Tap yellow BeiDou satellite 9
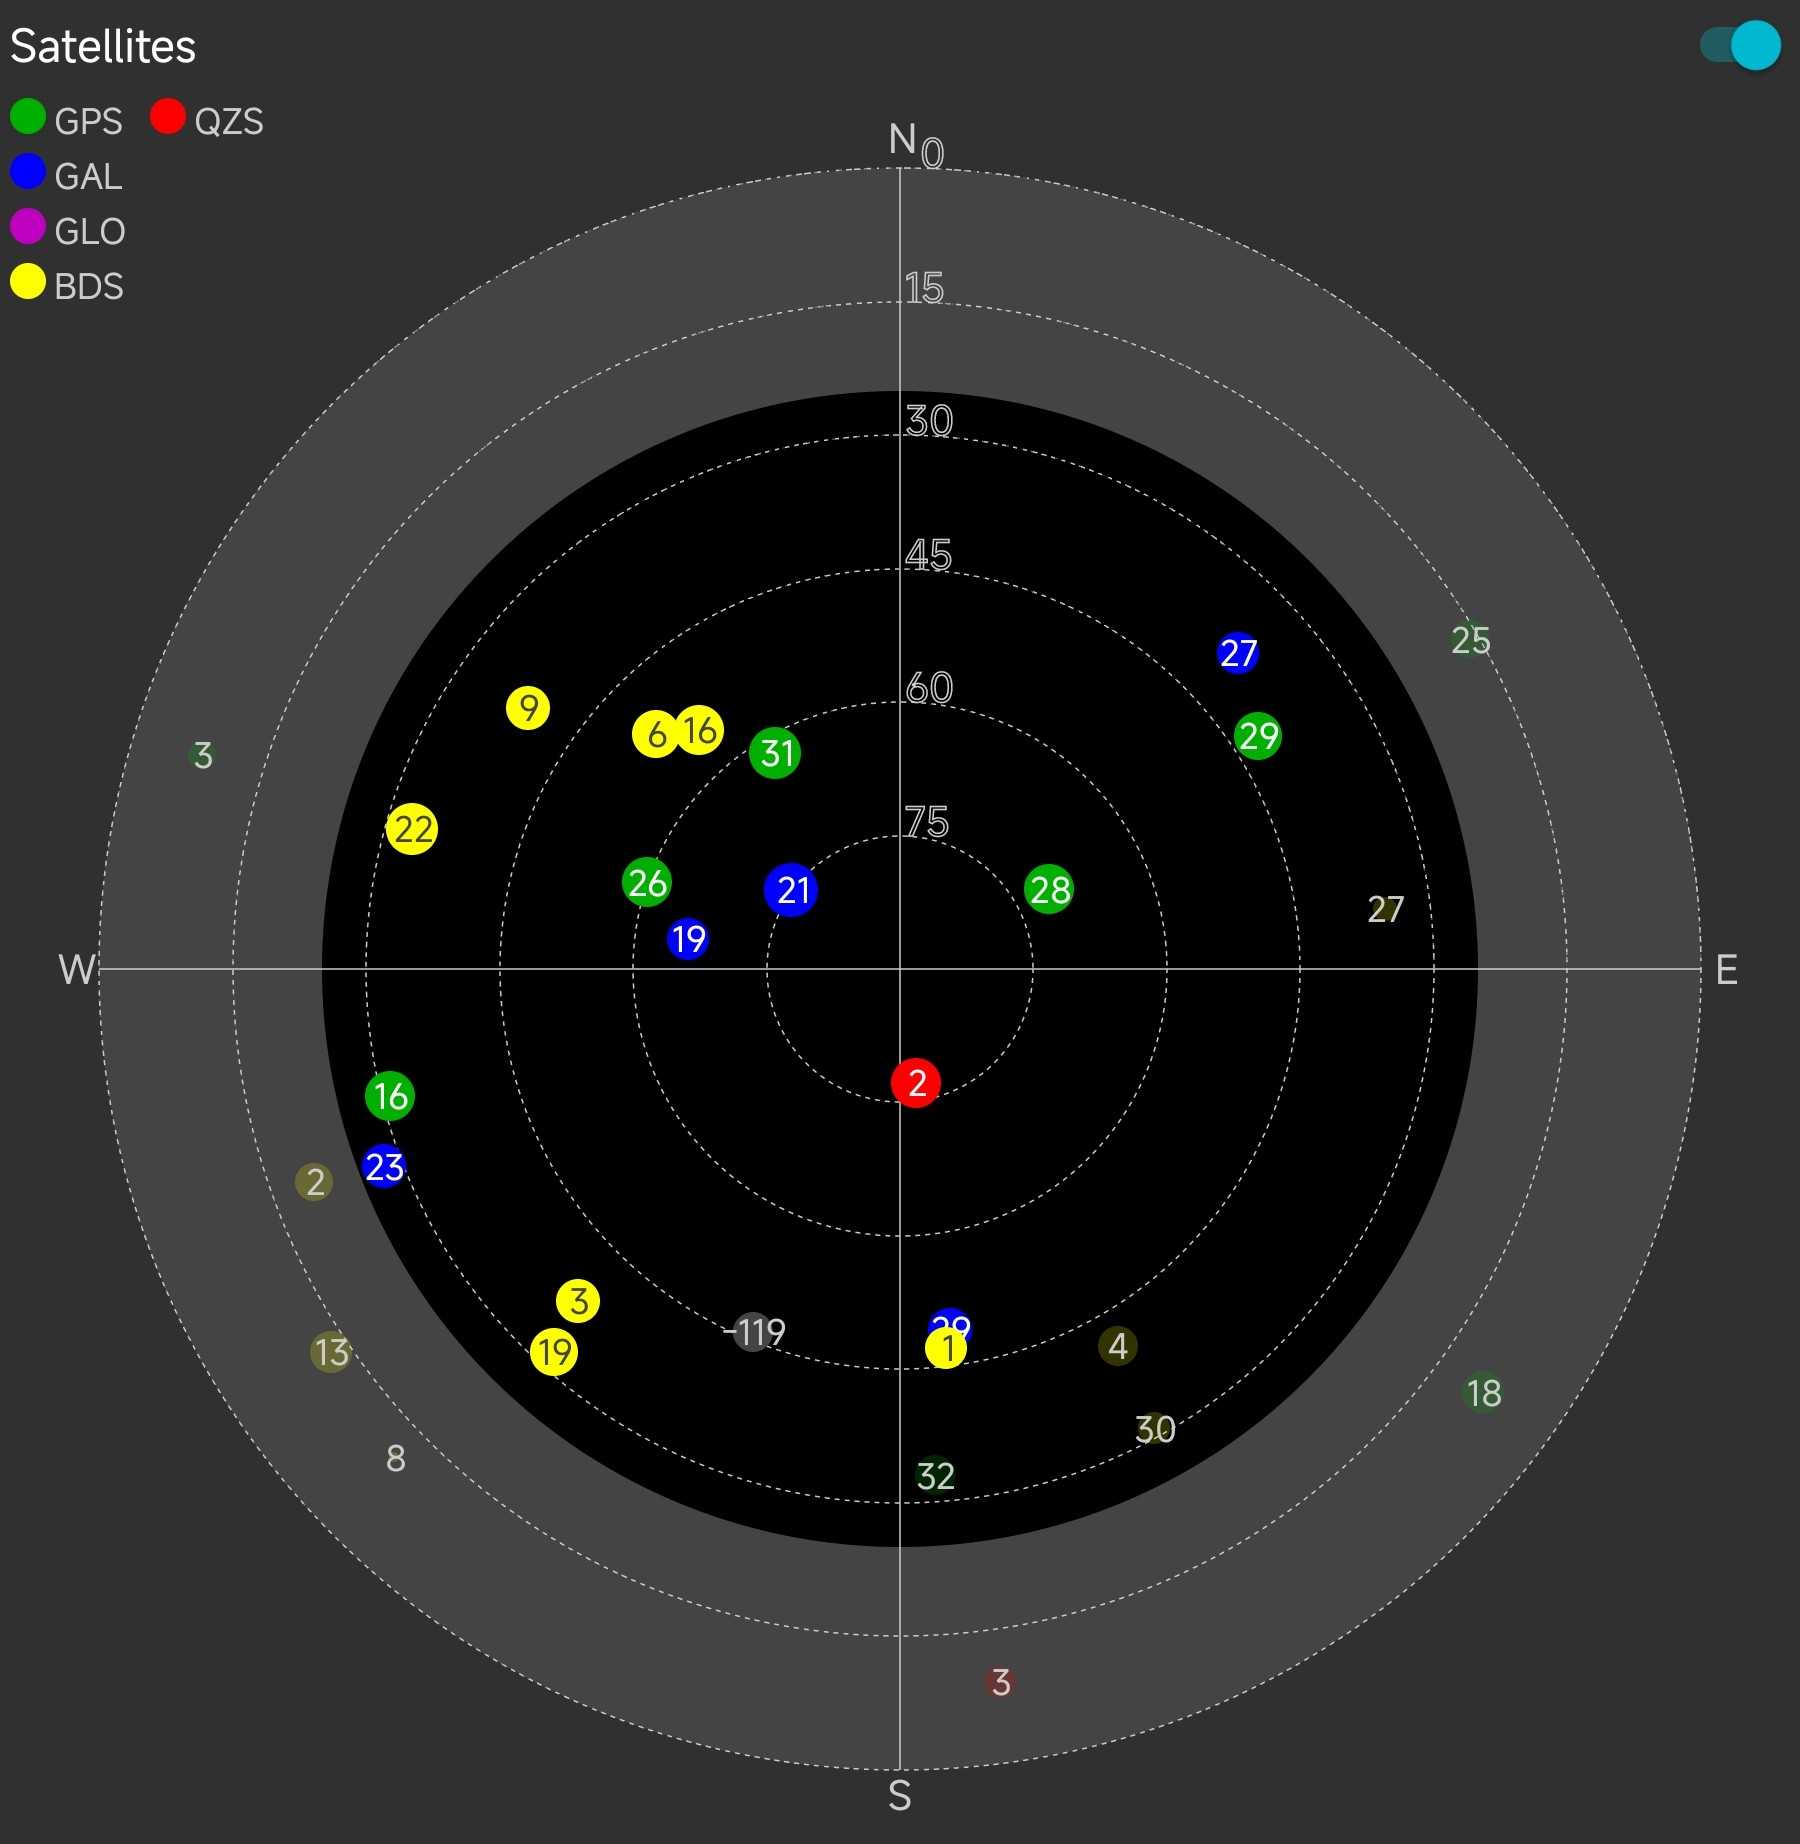This screenshot has width=1800, height=1844. (x=528, y=708)
